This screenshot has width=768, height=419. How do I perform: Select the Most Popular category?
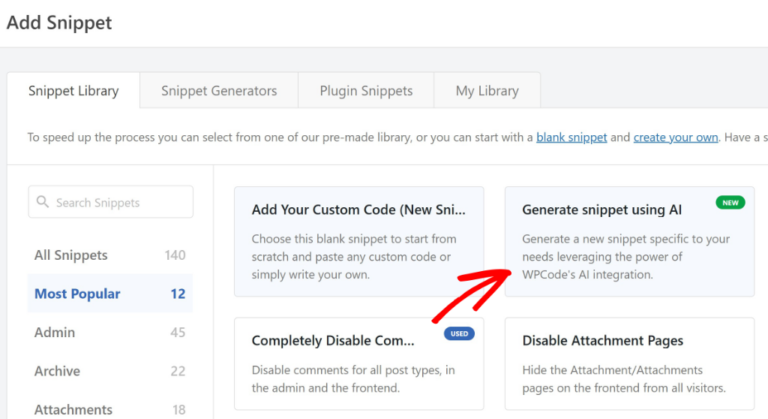pos(110,294)
